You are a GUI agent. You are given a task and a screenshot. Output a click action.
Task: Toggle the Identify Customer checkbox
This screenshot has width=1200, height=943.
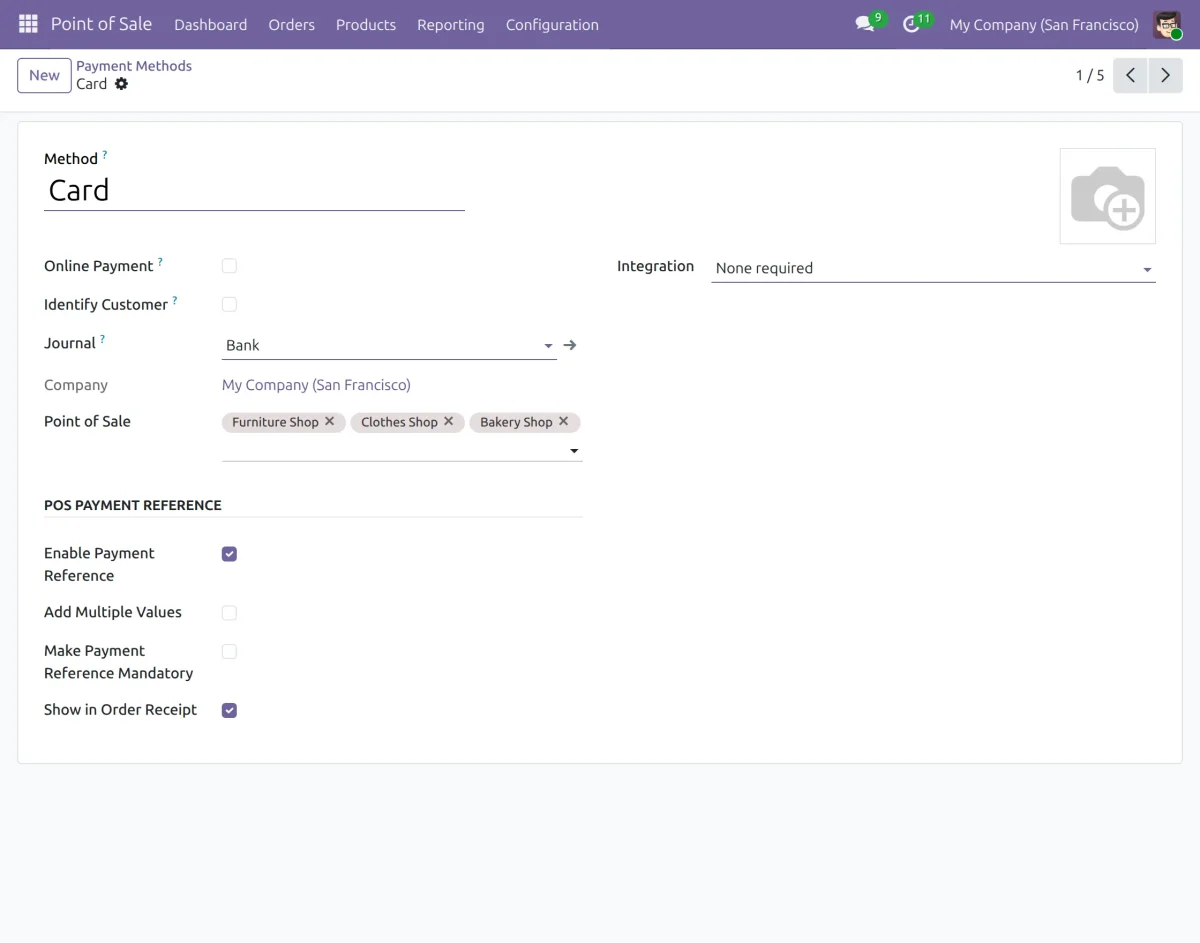229,304
